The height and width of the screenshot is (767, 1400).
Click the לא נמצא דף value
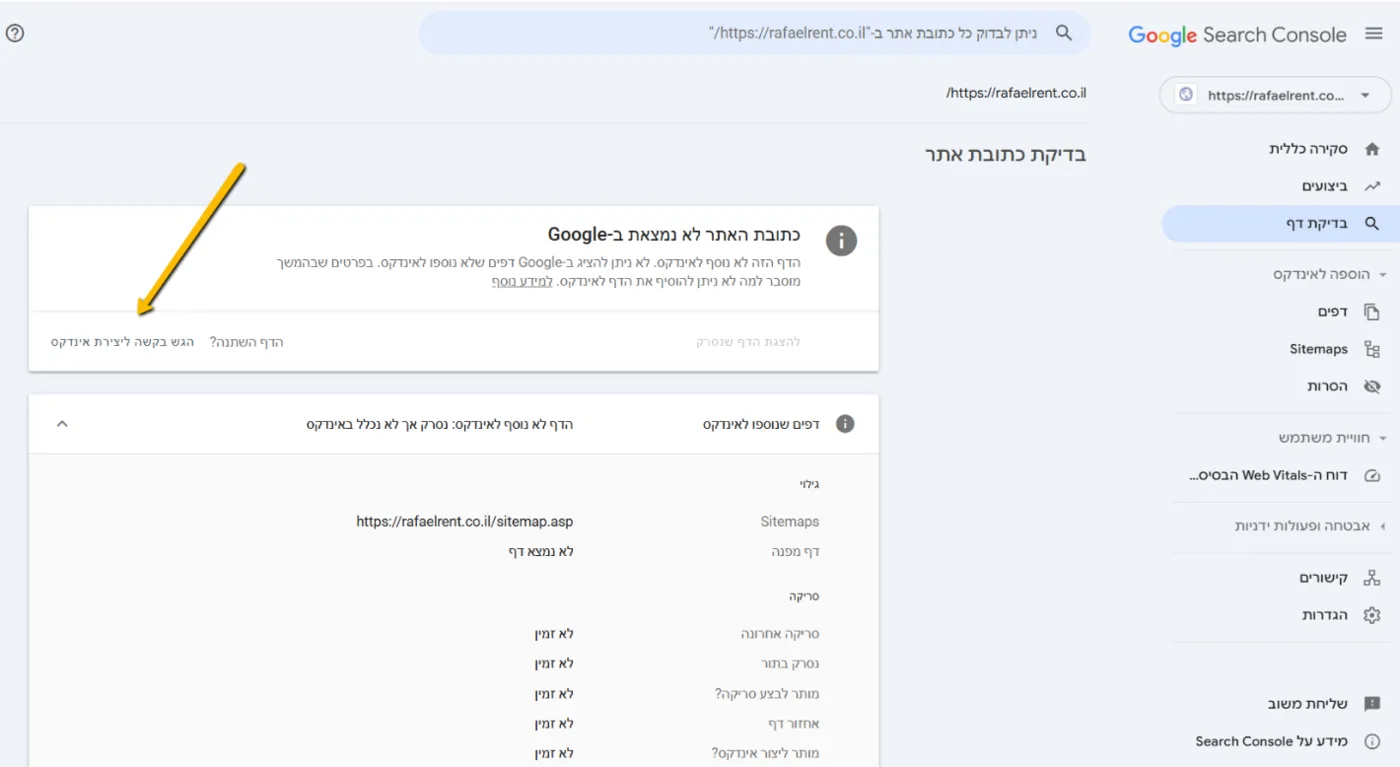541,552
